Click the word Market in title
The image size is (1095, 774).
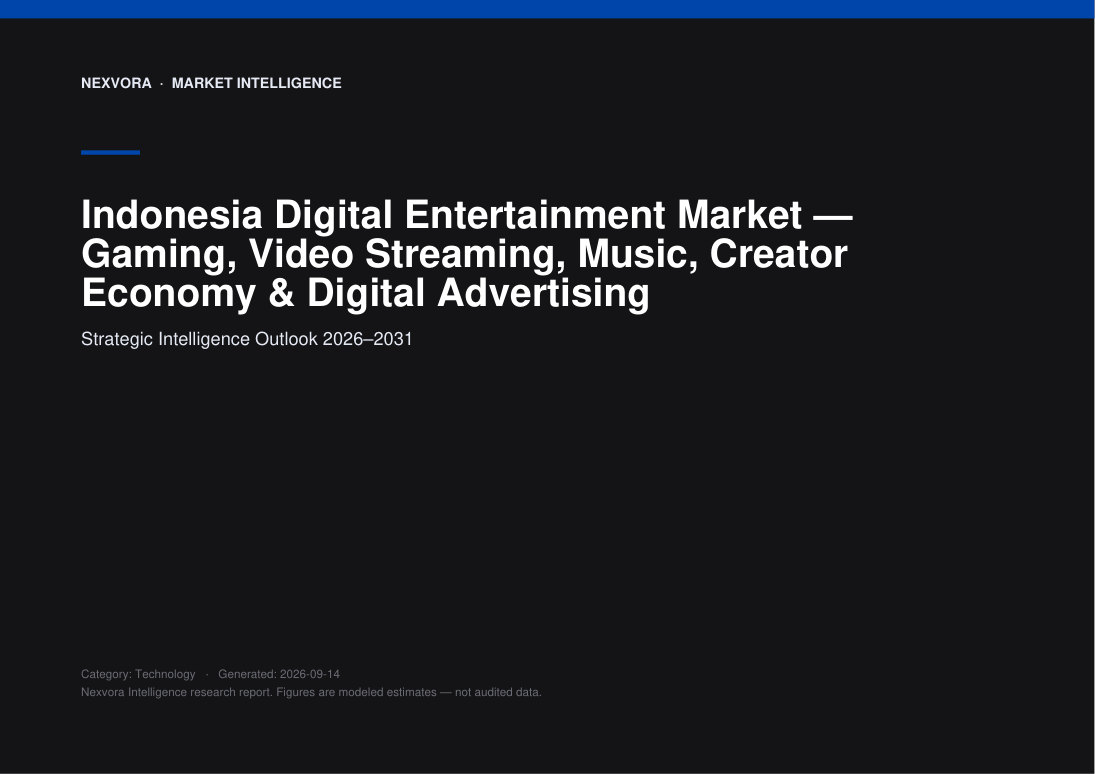tap(740, 214)
